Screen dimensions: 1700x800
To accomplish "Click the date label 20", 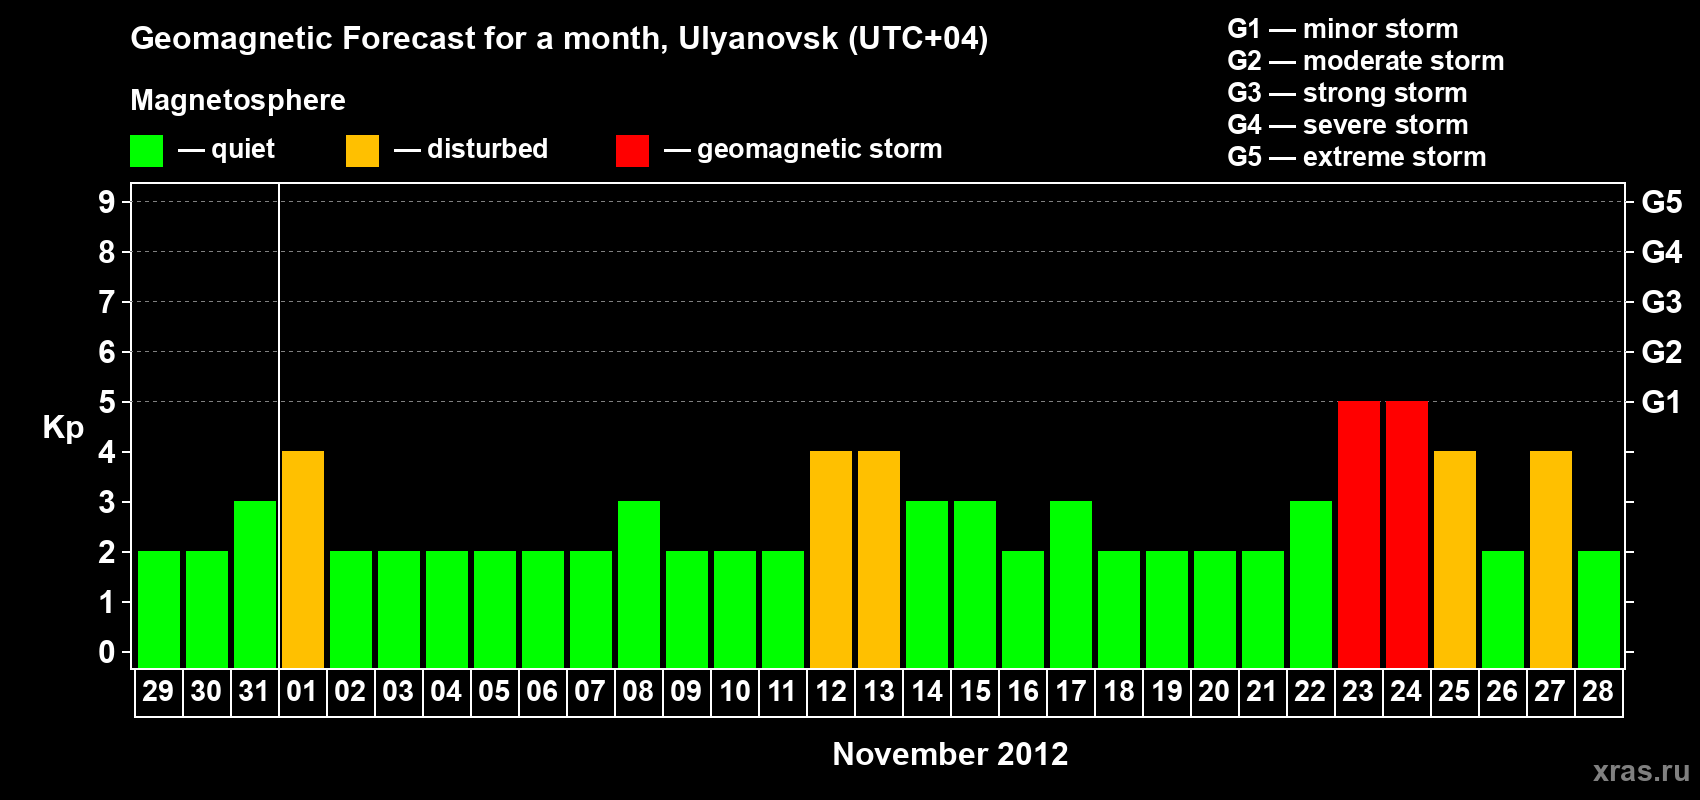I will point(1214,691).
